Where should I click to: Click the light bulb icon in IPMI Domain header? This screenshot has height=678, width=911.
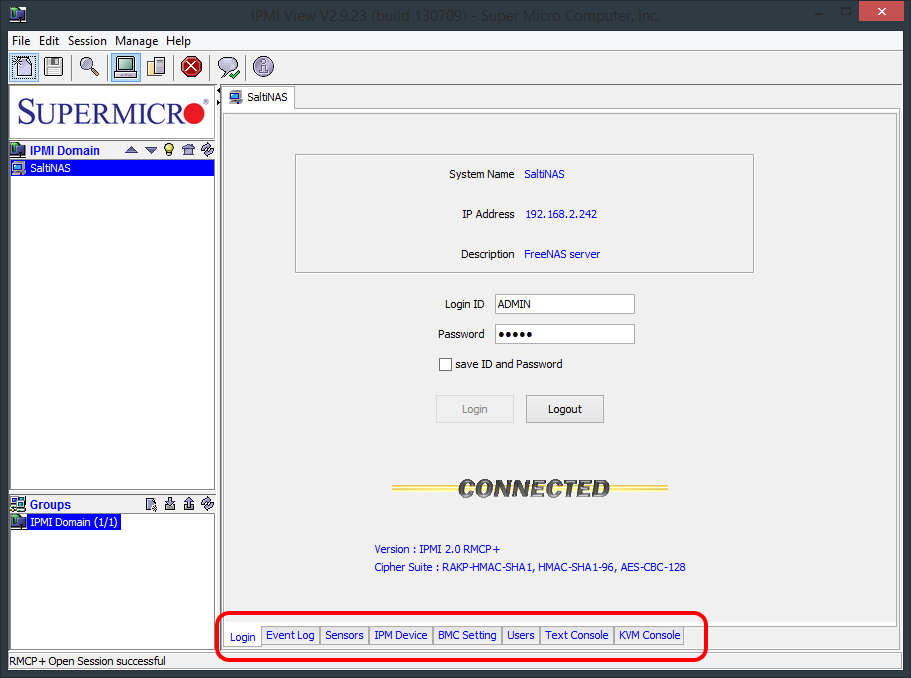click(x=169, y=149)
